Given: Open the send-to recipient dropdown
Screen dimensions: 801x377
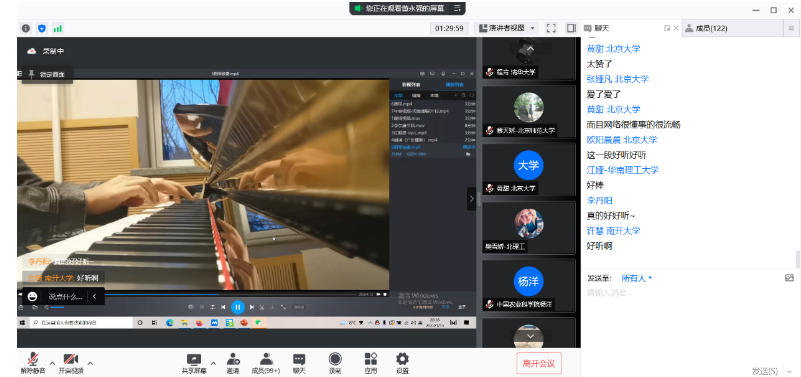Looking at the screenshot, I should (x=637, y=278).
